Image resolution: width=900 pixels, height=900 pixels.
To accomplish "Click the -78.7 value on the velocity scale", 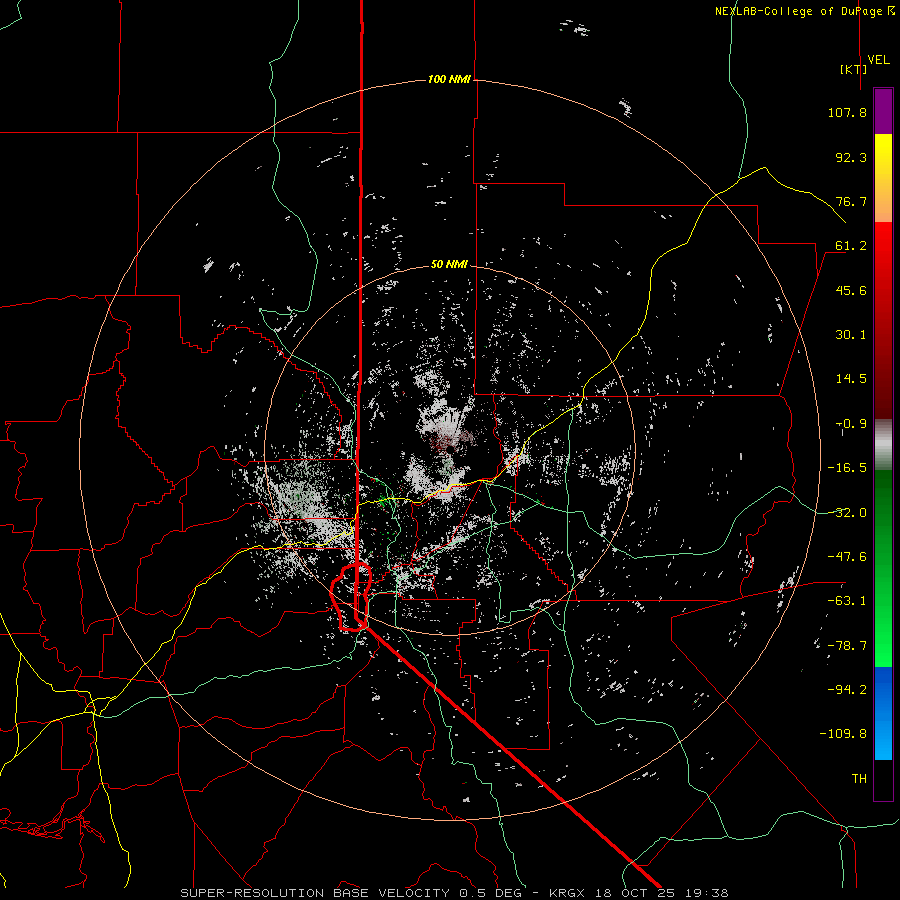I will pyautogui.click(x=847, y=646).
